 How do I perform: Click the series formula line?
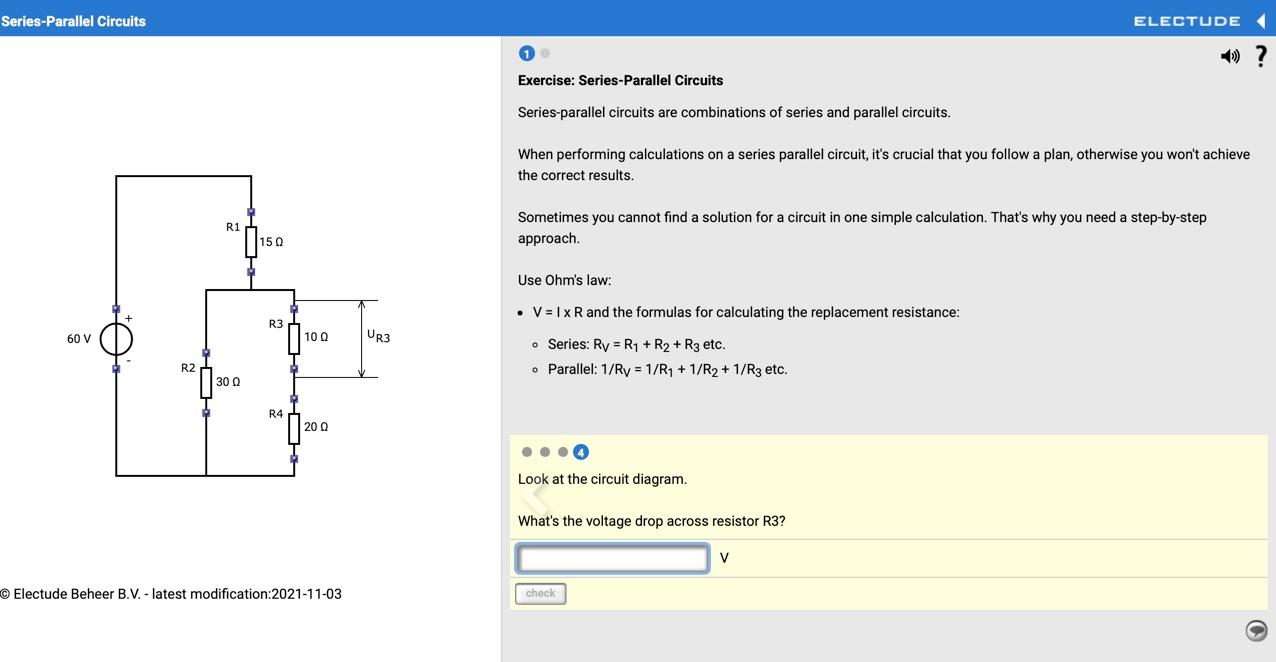(636, 345)
